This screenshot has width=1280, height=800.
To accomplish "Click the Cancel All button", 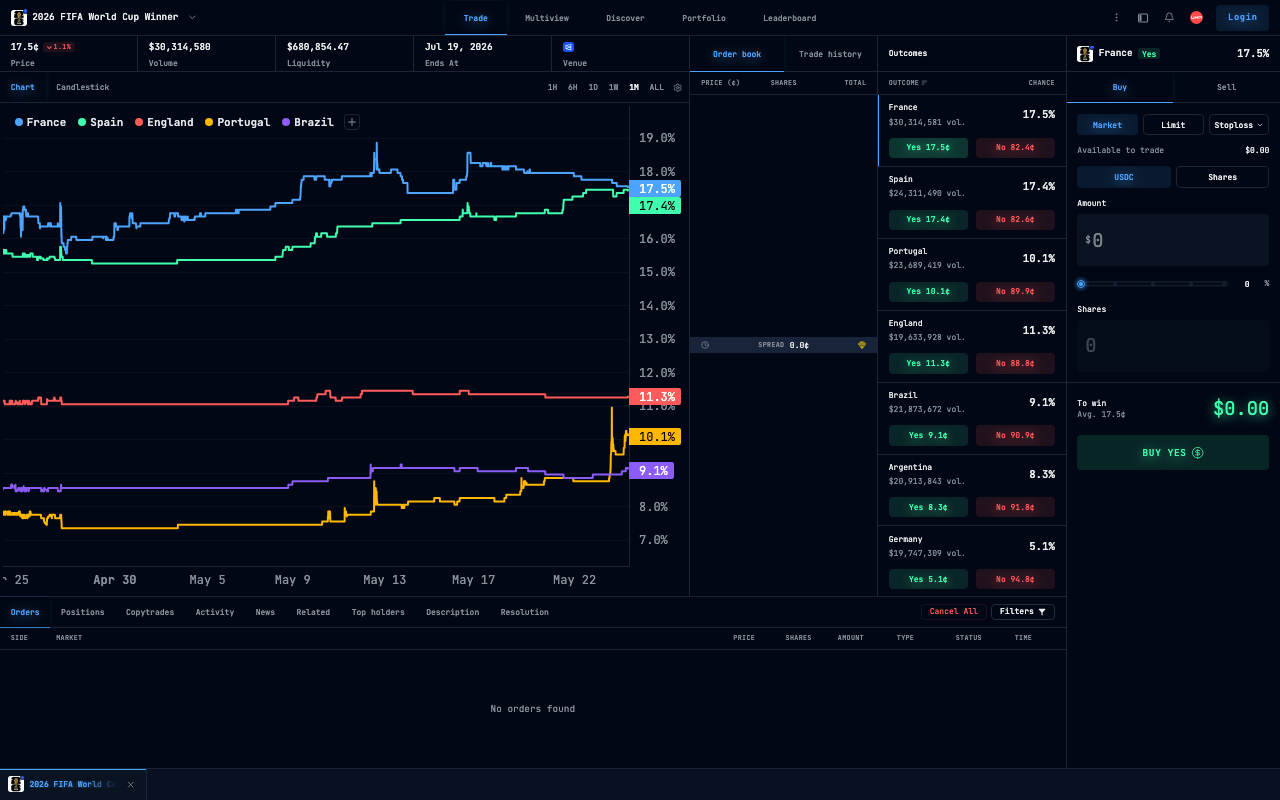I will click(x=953, y=612).
